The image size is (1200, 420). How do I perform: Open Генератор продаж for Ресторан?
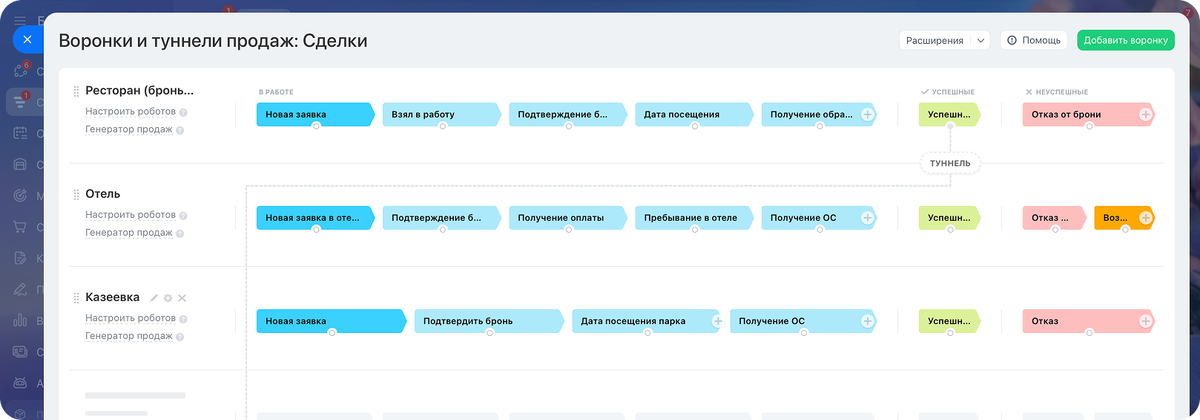point(129,130)
